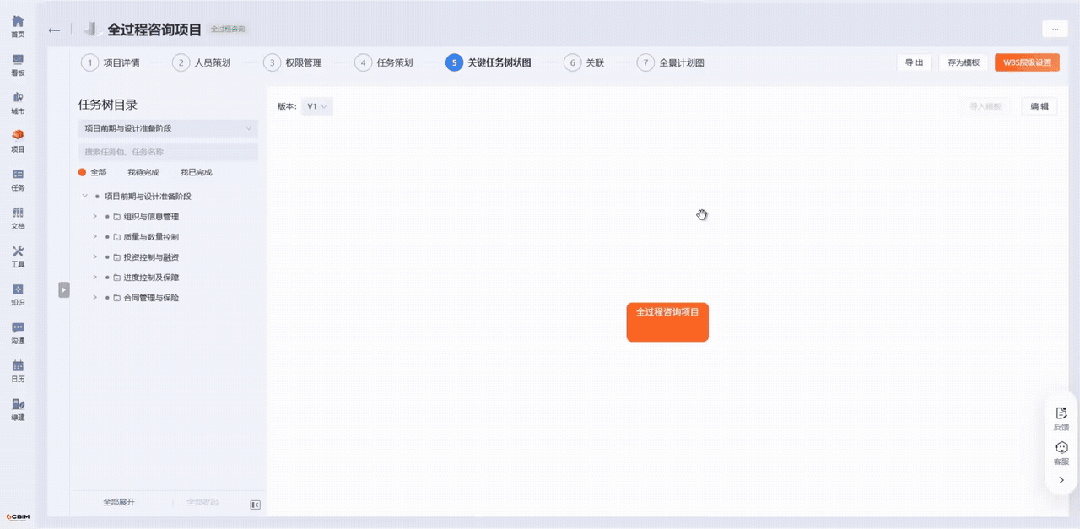Click the folder icon of 合同管理与保险
Image resolution: width=1080 pixels, height=529 pixels.
pyautogui.click(x=117, y=298)
